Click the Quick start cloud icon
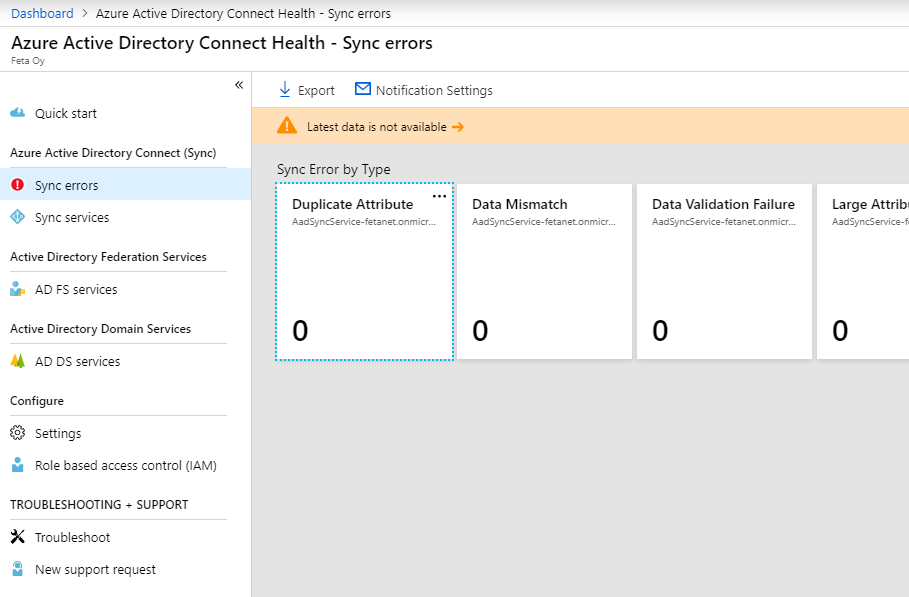The image size is (909, 597). 17,113
